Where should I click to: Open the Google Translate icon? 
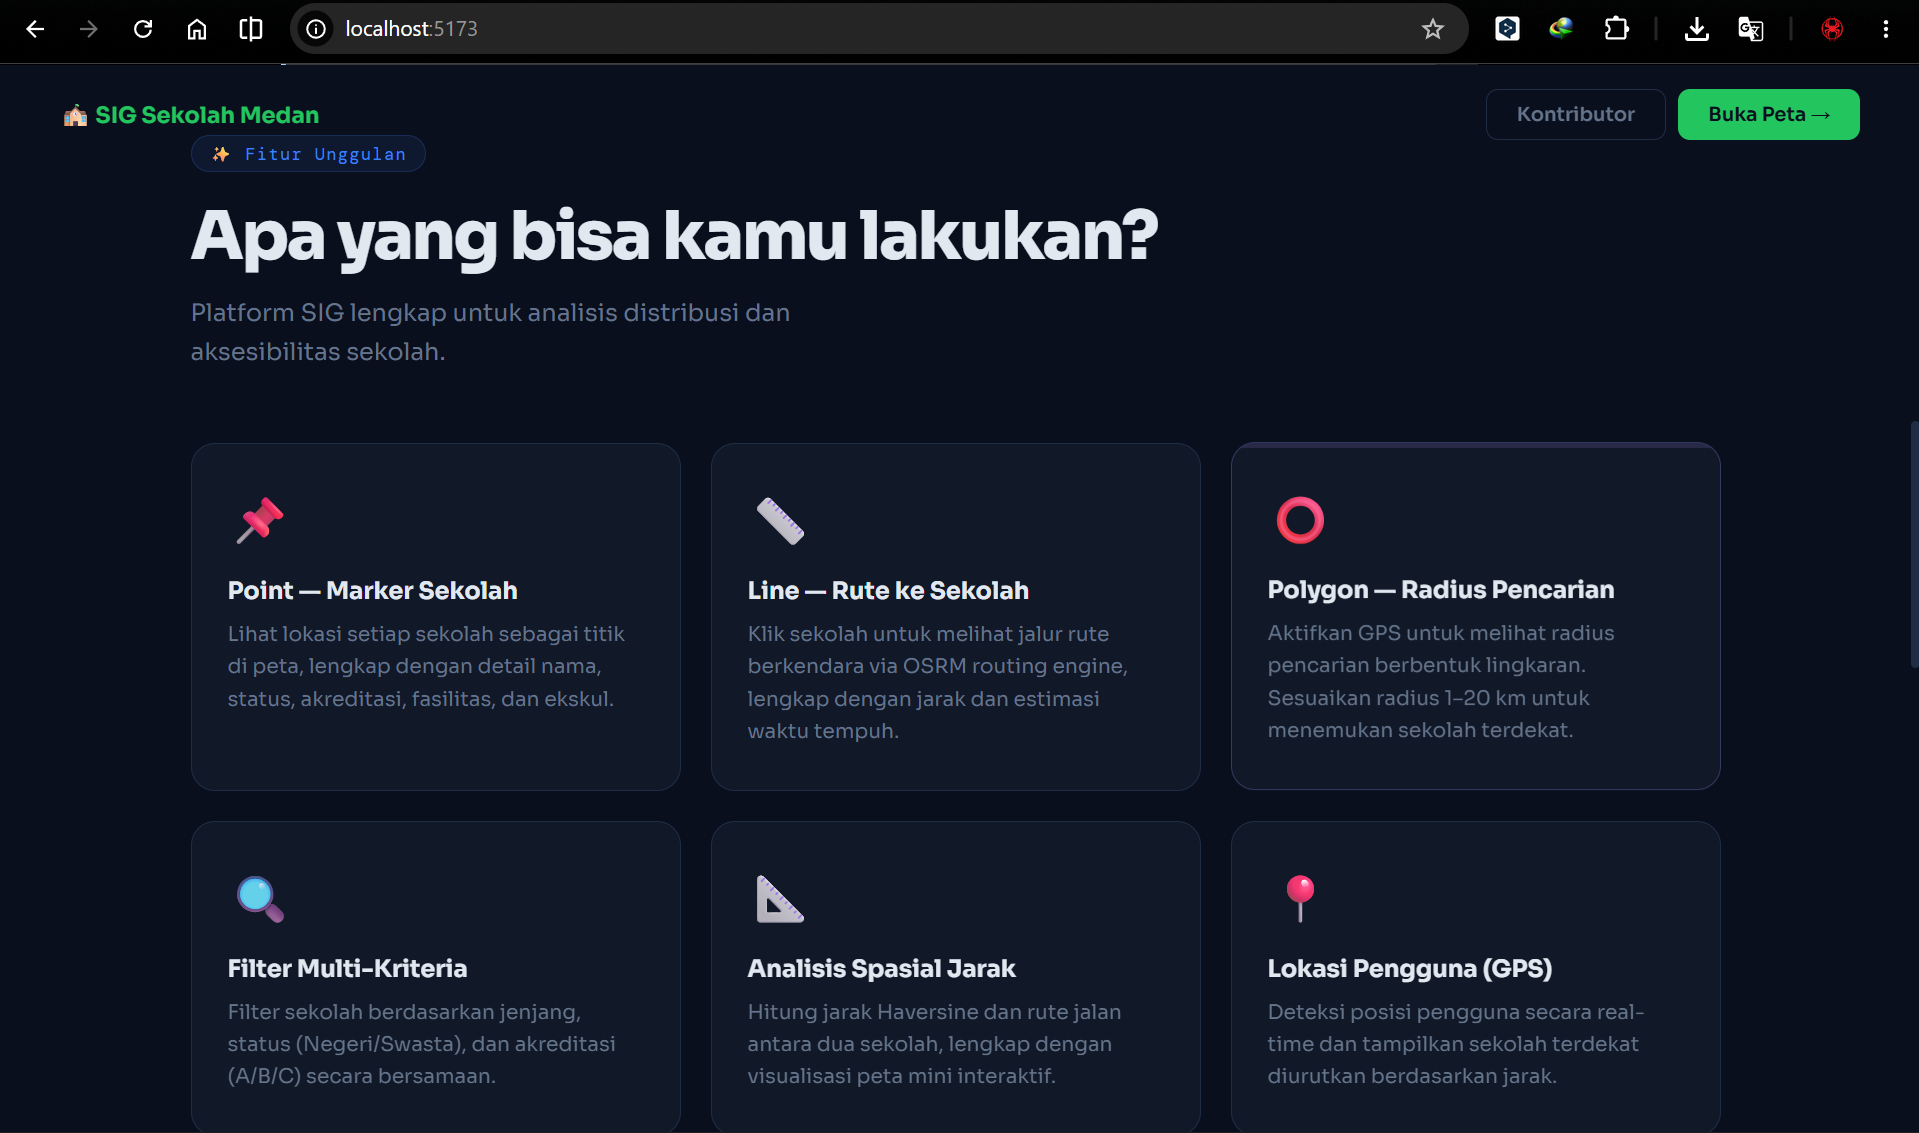point(1750,29)
